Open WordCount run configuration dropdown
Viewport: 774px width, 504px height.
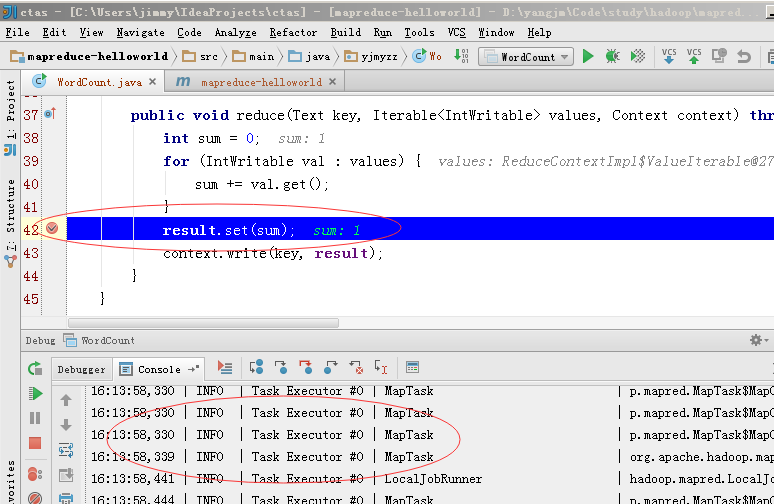526,57
